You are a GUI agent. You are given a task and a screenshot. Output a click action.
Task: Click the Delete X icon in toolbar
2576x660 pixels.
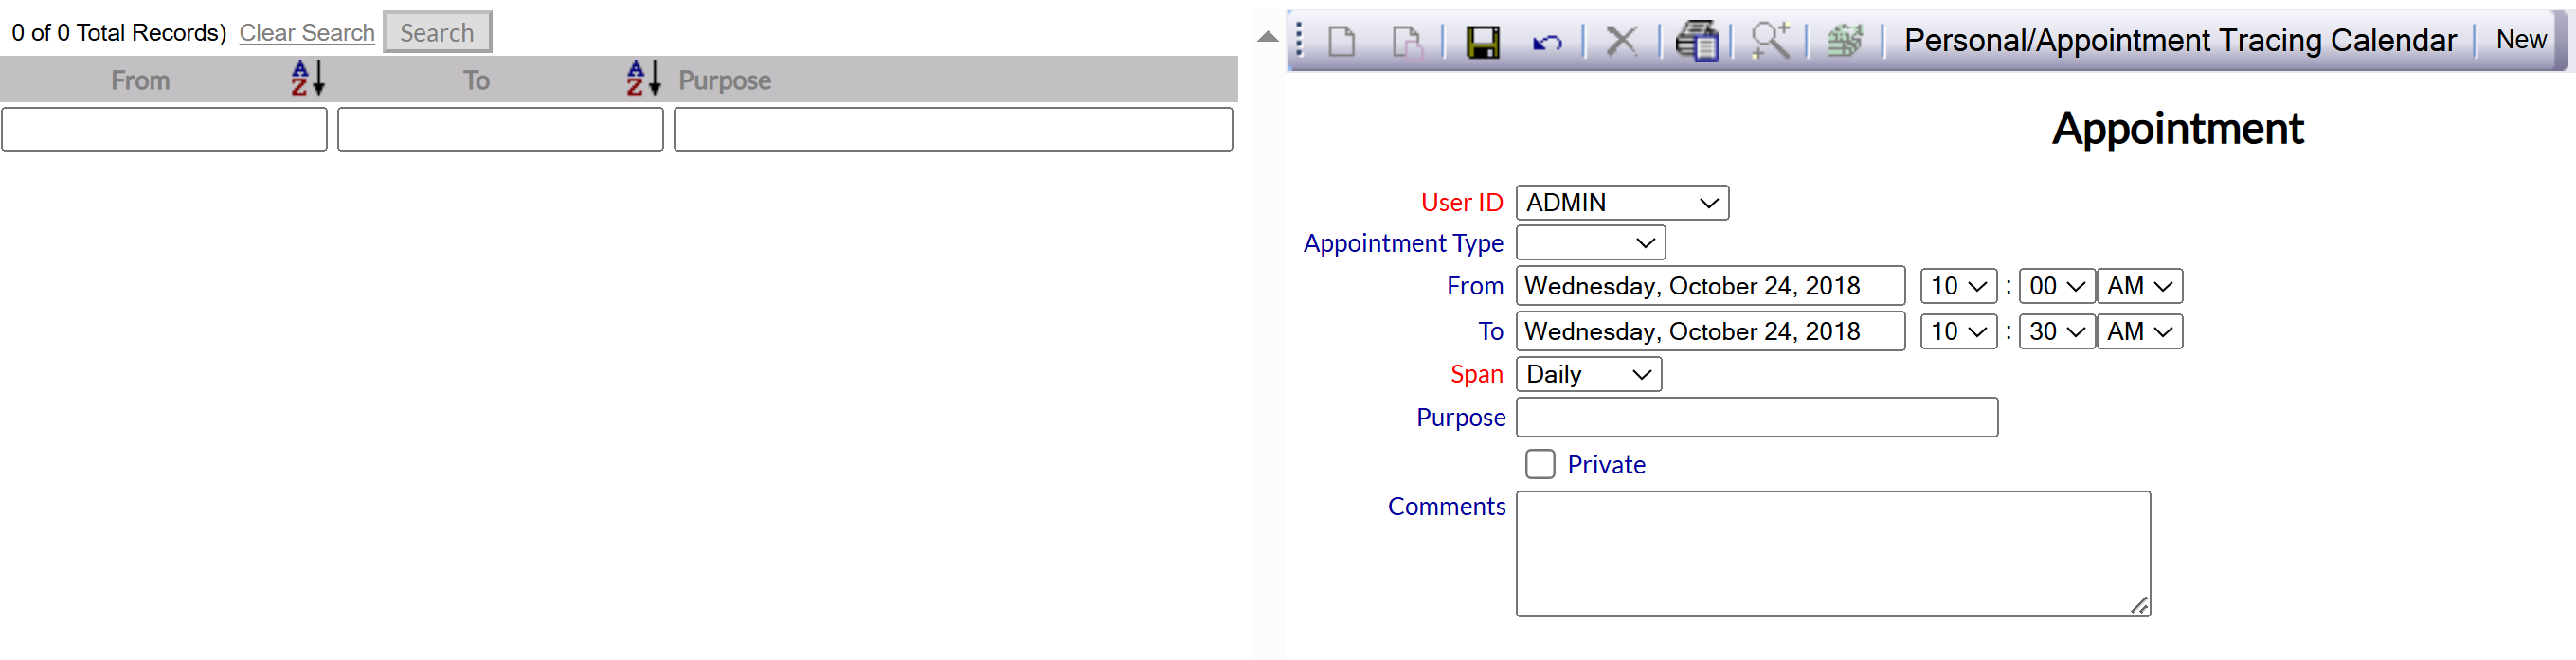[1621, 42]
